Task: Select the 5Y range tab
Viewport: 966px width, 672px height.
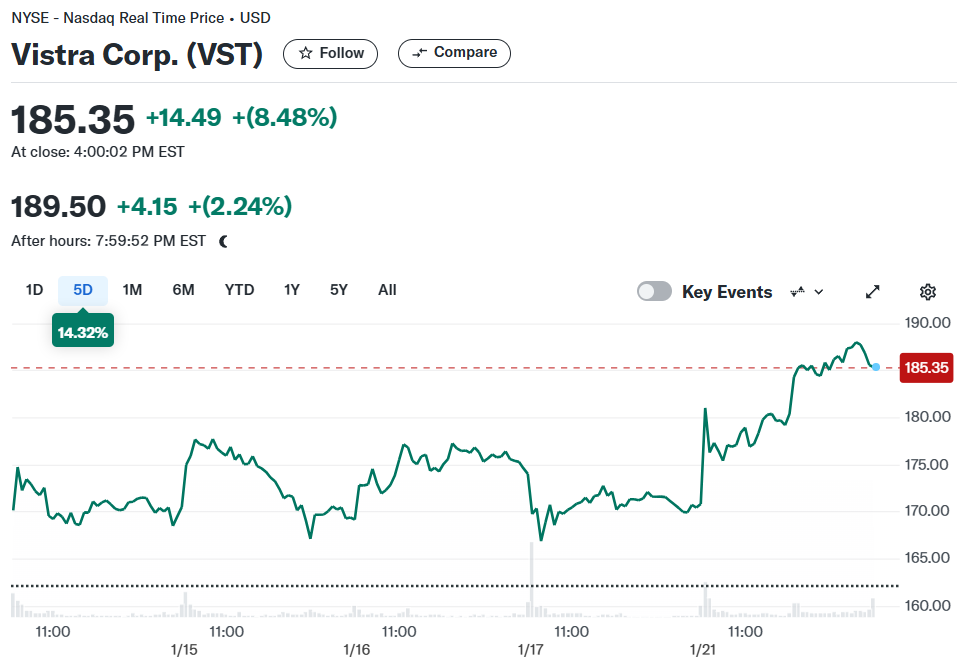Action: [339, 290]
